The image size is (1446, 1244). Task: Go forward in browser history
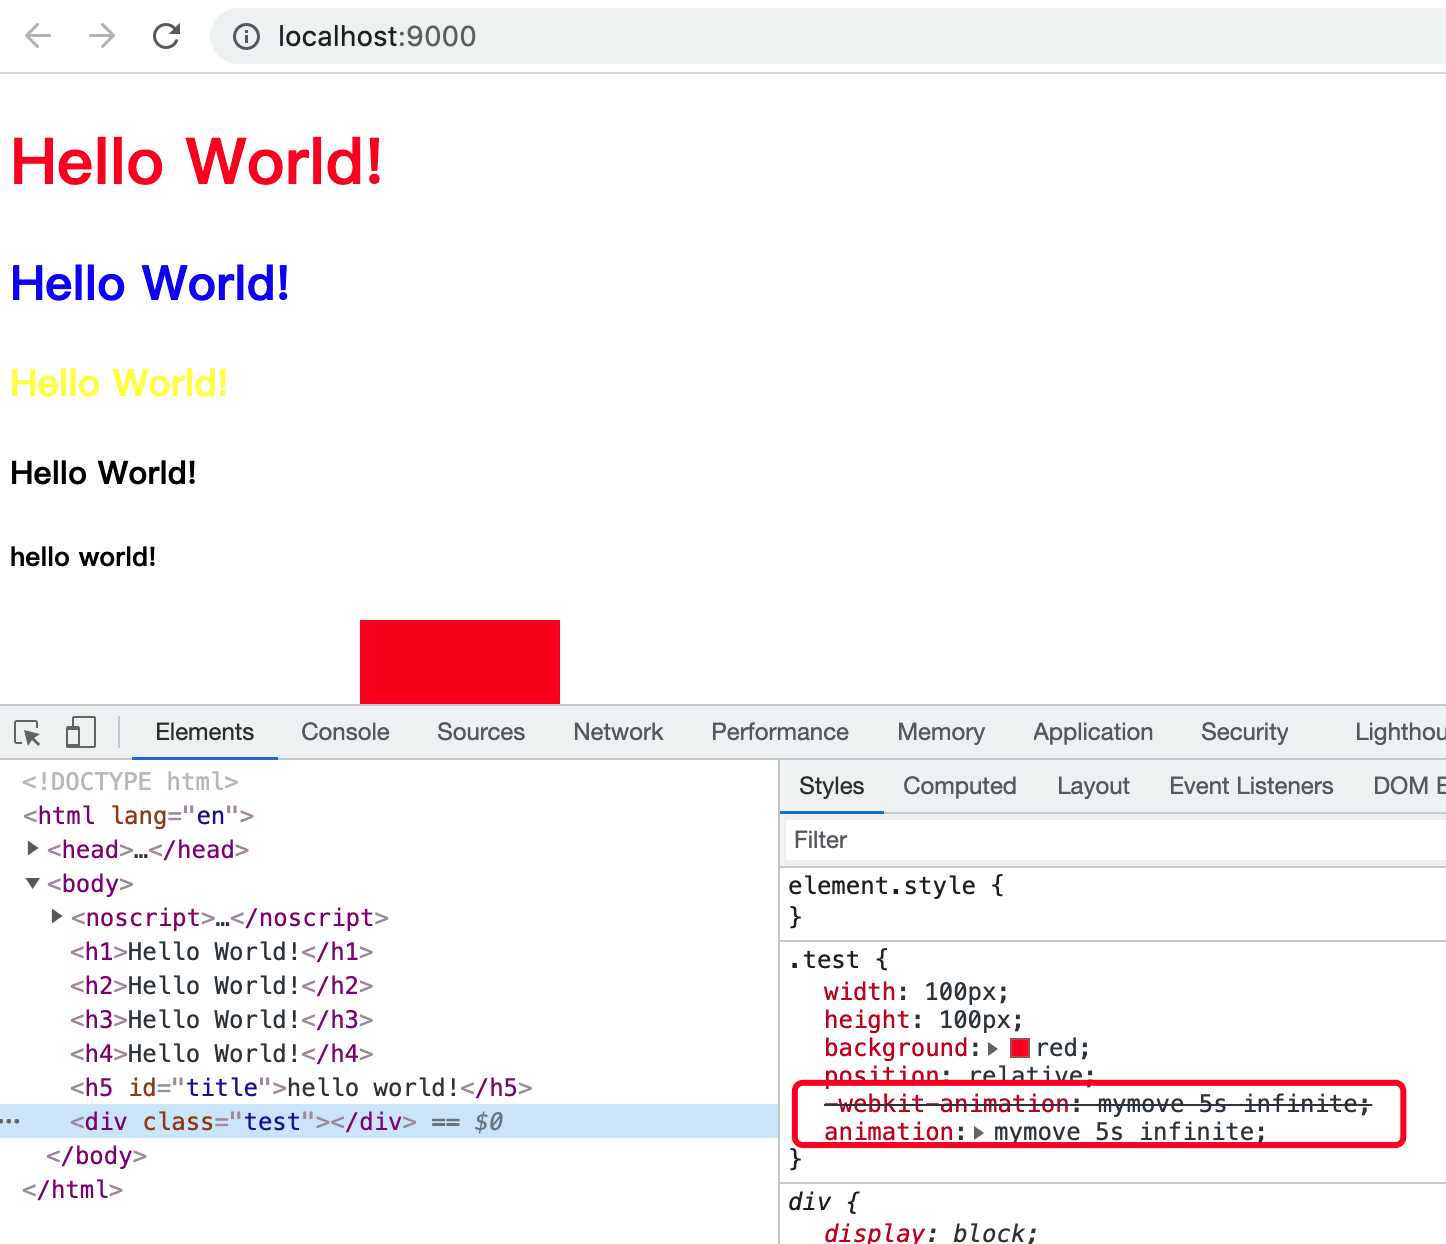[x=102, y=36]
